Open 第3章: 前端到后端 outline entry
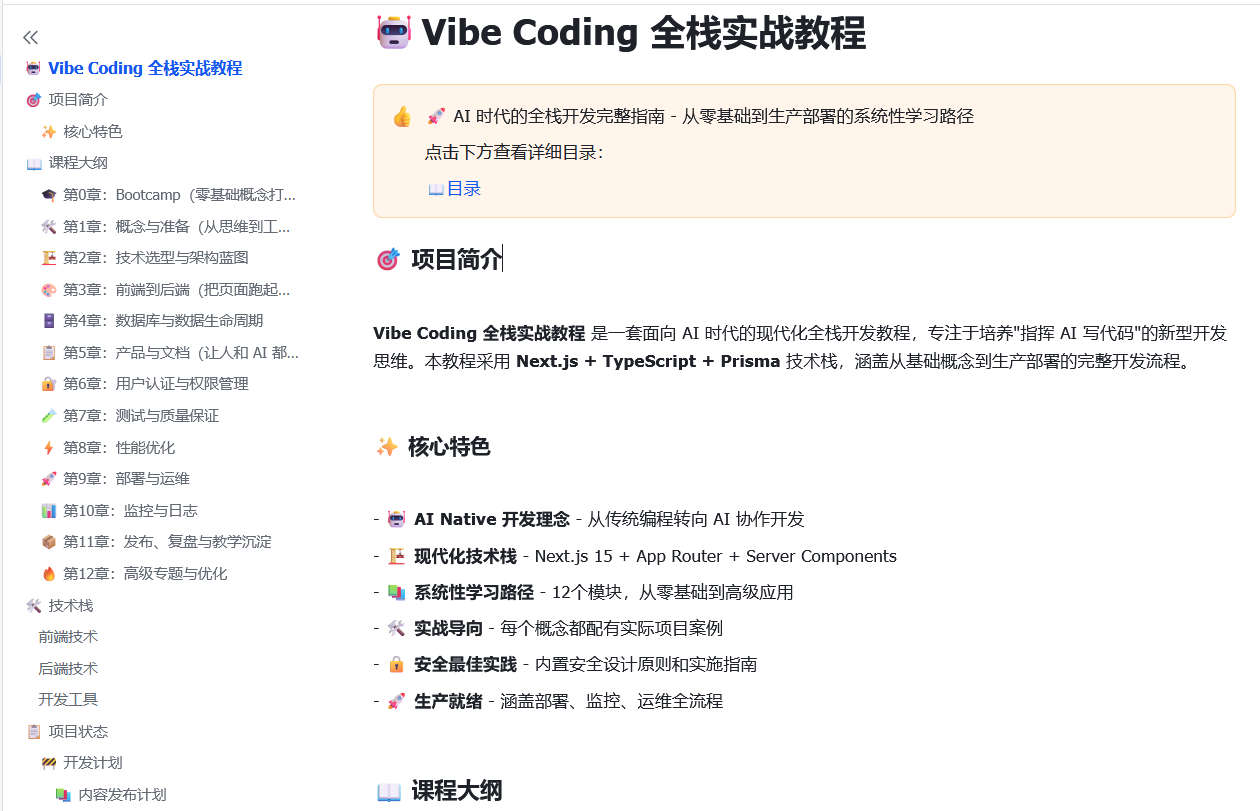 177,290
